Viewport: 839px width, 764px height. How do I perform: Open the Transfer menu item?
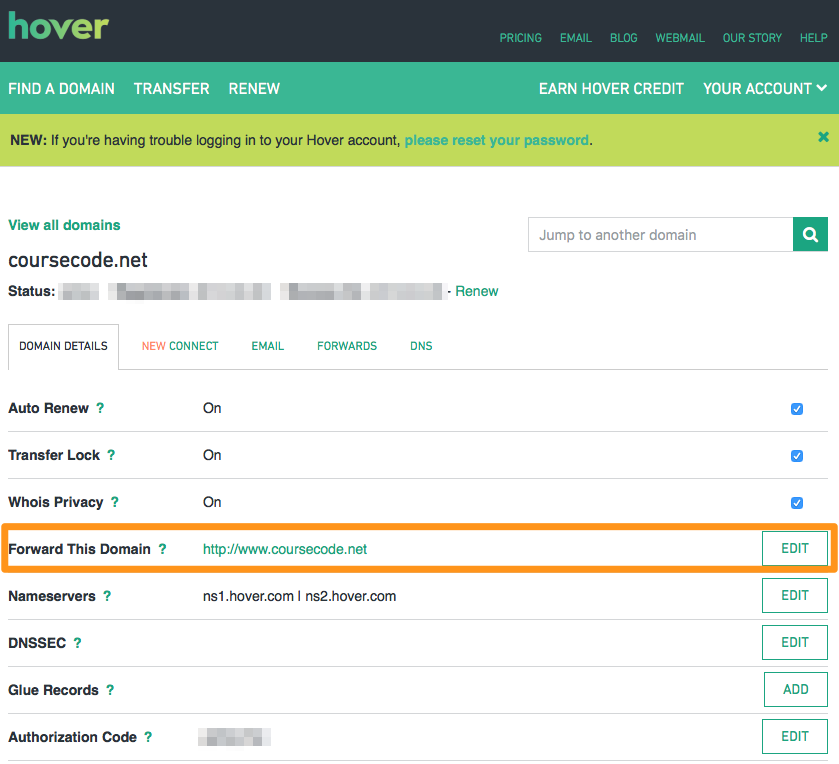click(171, 88)
